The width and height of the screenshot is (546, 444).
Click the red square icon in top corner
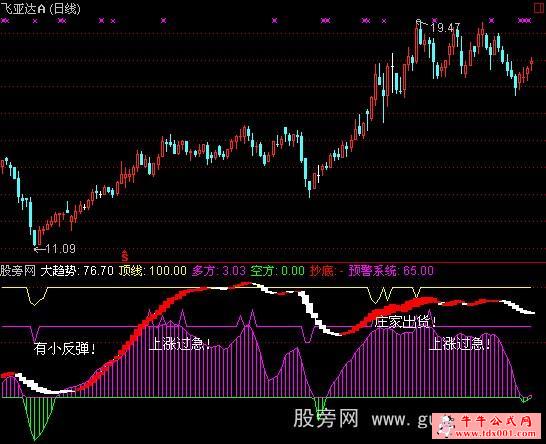(x=540, y=8)
